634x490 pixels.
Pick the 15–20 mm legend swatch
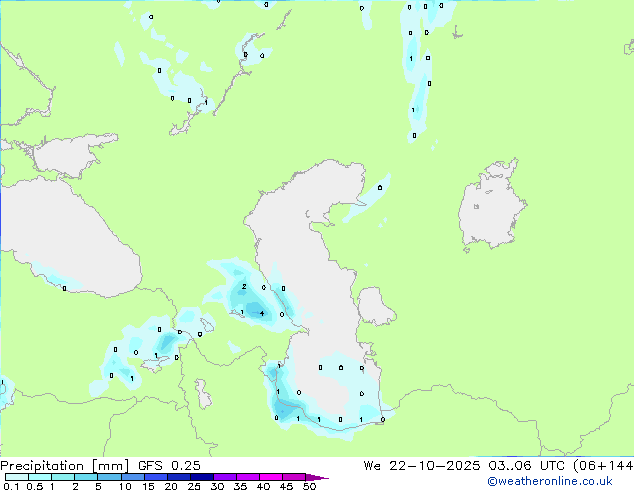coord(156,477)
